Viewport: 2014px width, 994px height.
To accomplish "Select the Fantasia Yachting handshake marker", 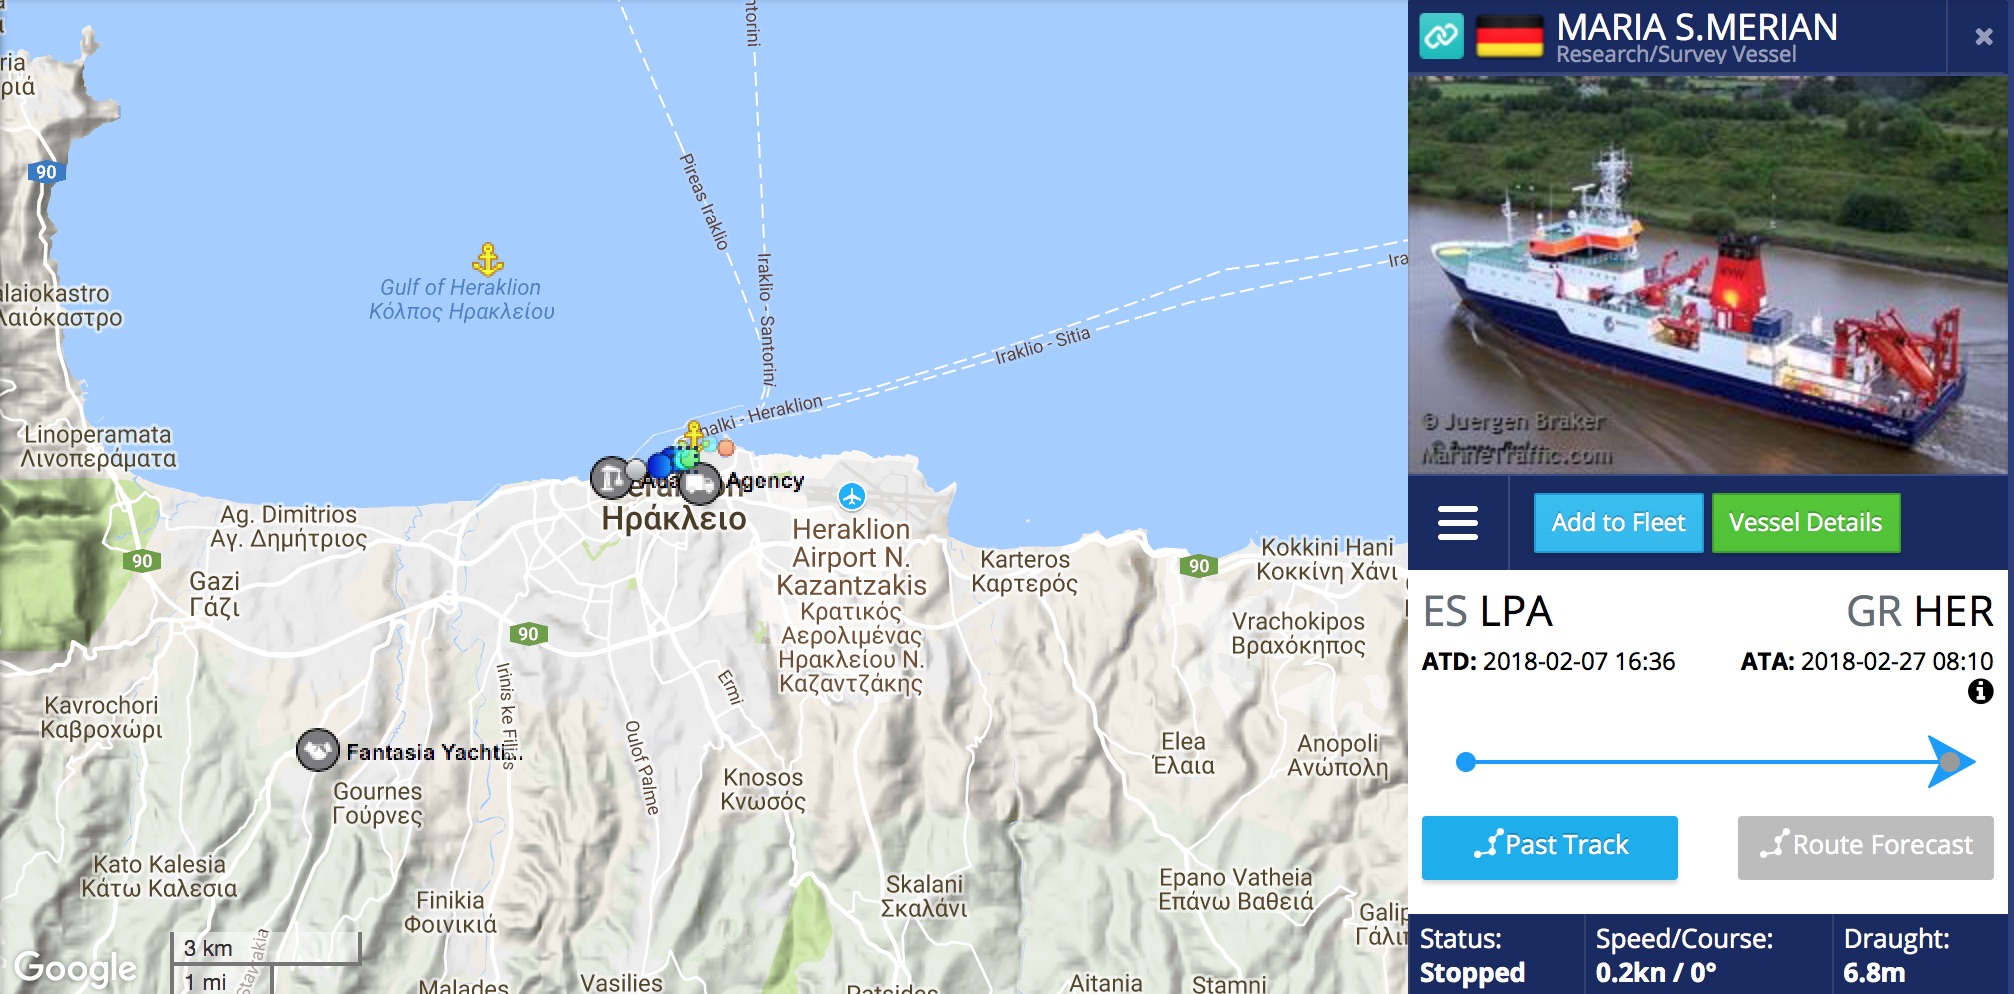I will pos(318,750).
